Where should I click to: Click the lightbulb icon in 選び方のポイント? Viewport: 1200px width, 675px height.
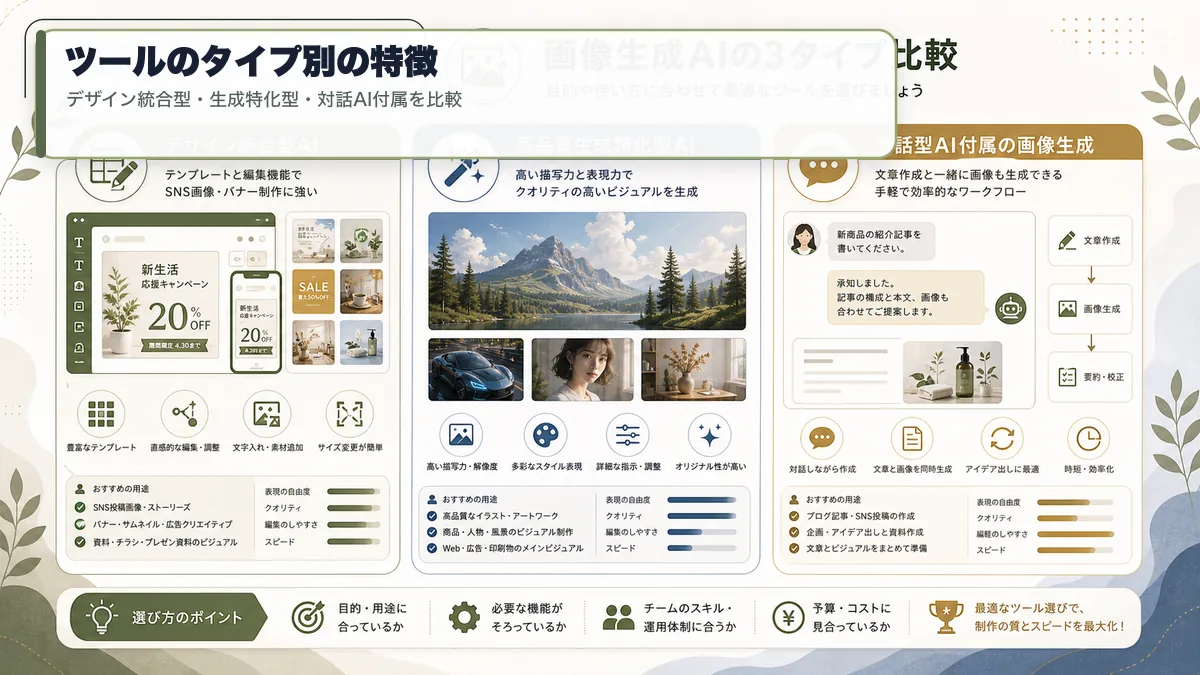102,618
